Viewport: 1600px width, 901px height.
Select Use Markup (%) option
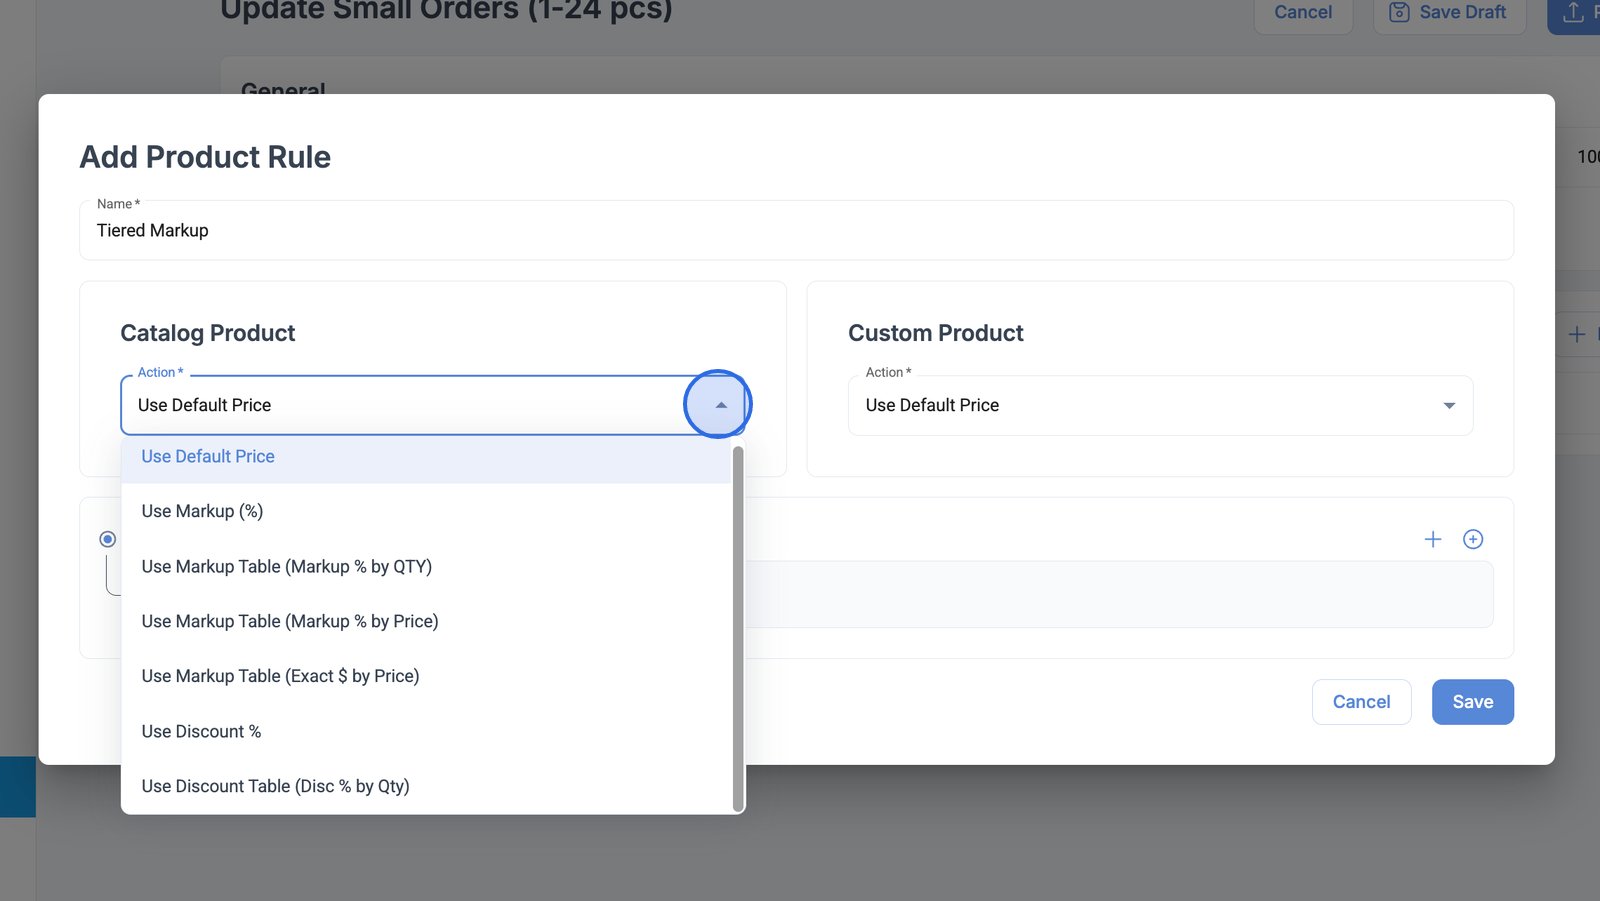[x=202, y=511]
